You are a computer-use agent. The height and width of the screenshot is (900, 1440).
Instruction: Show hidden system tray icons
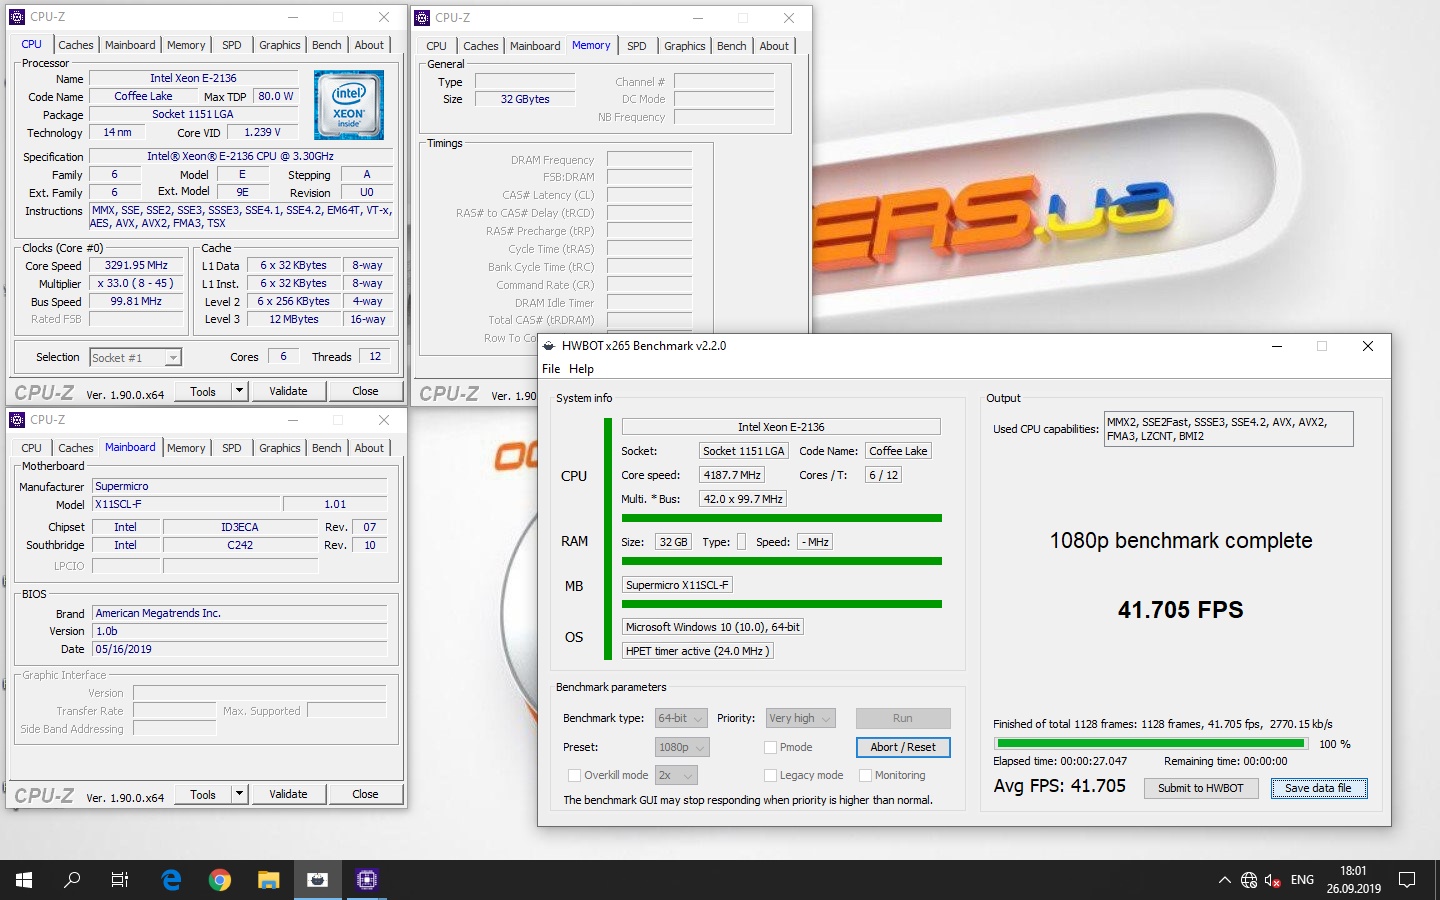[1224, 880]
